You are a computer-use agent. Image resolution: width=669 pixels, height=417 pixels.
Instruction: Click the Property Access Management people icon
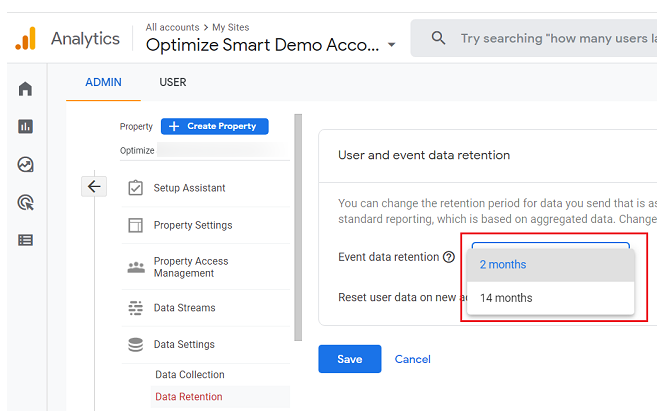[x=136, y=267]
